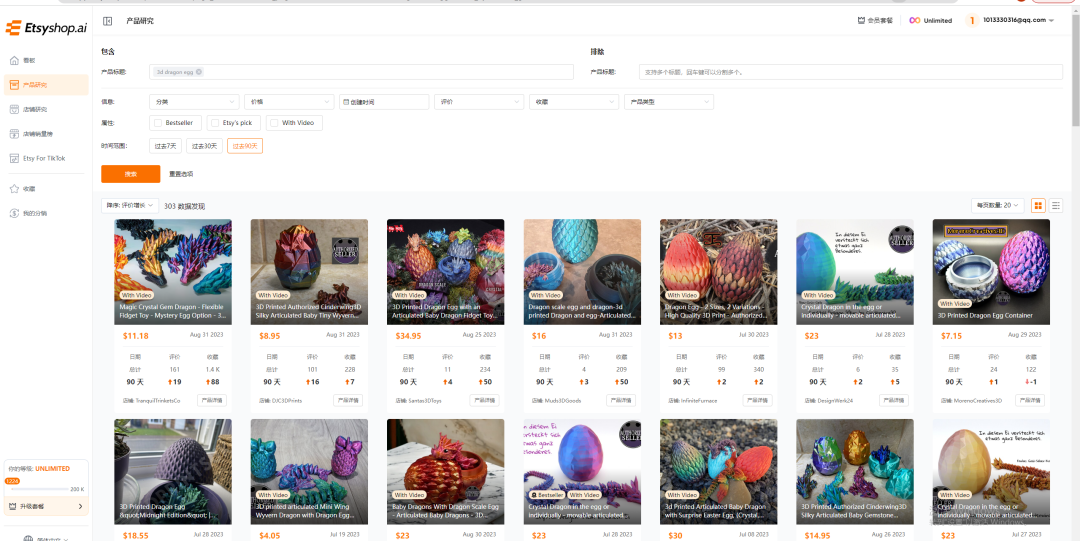
Task: Click the orange account avatar
Action: pos(972,21)
